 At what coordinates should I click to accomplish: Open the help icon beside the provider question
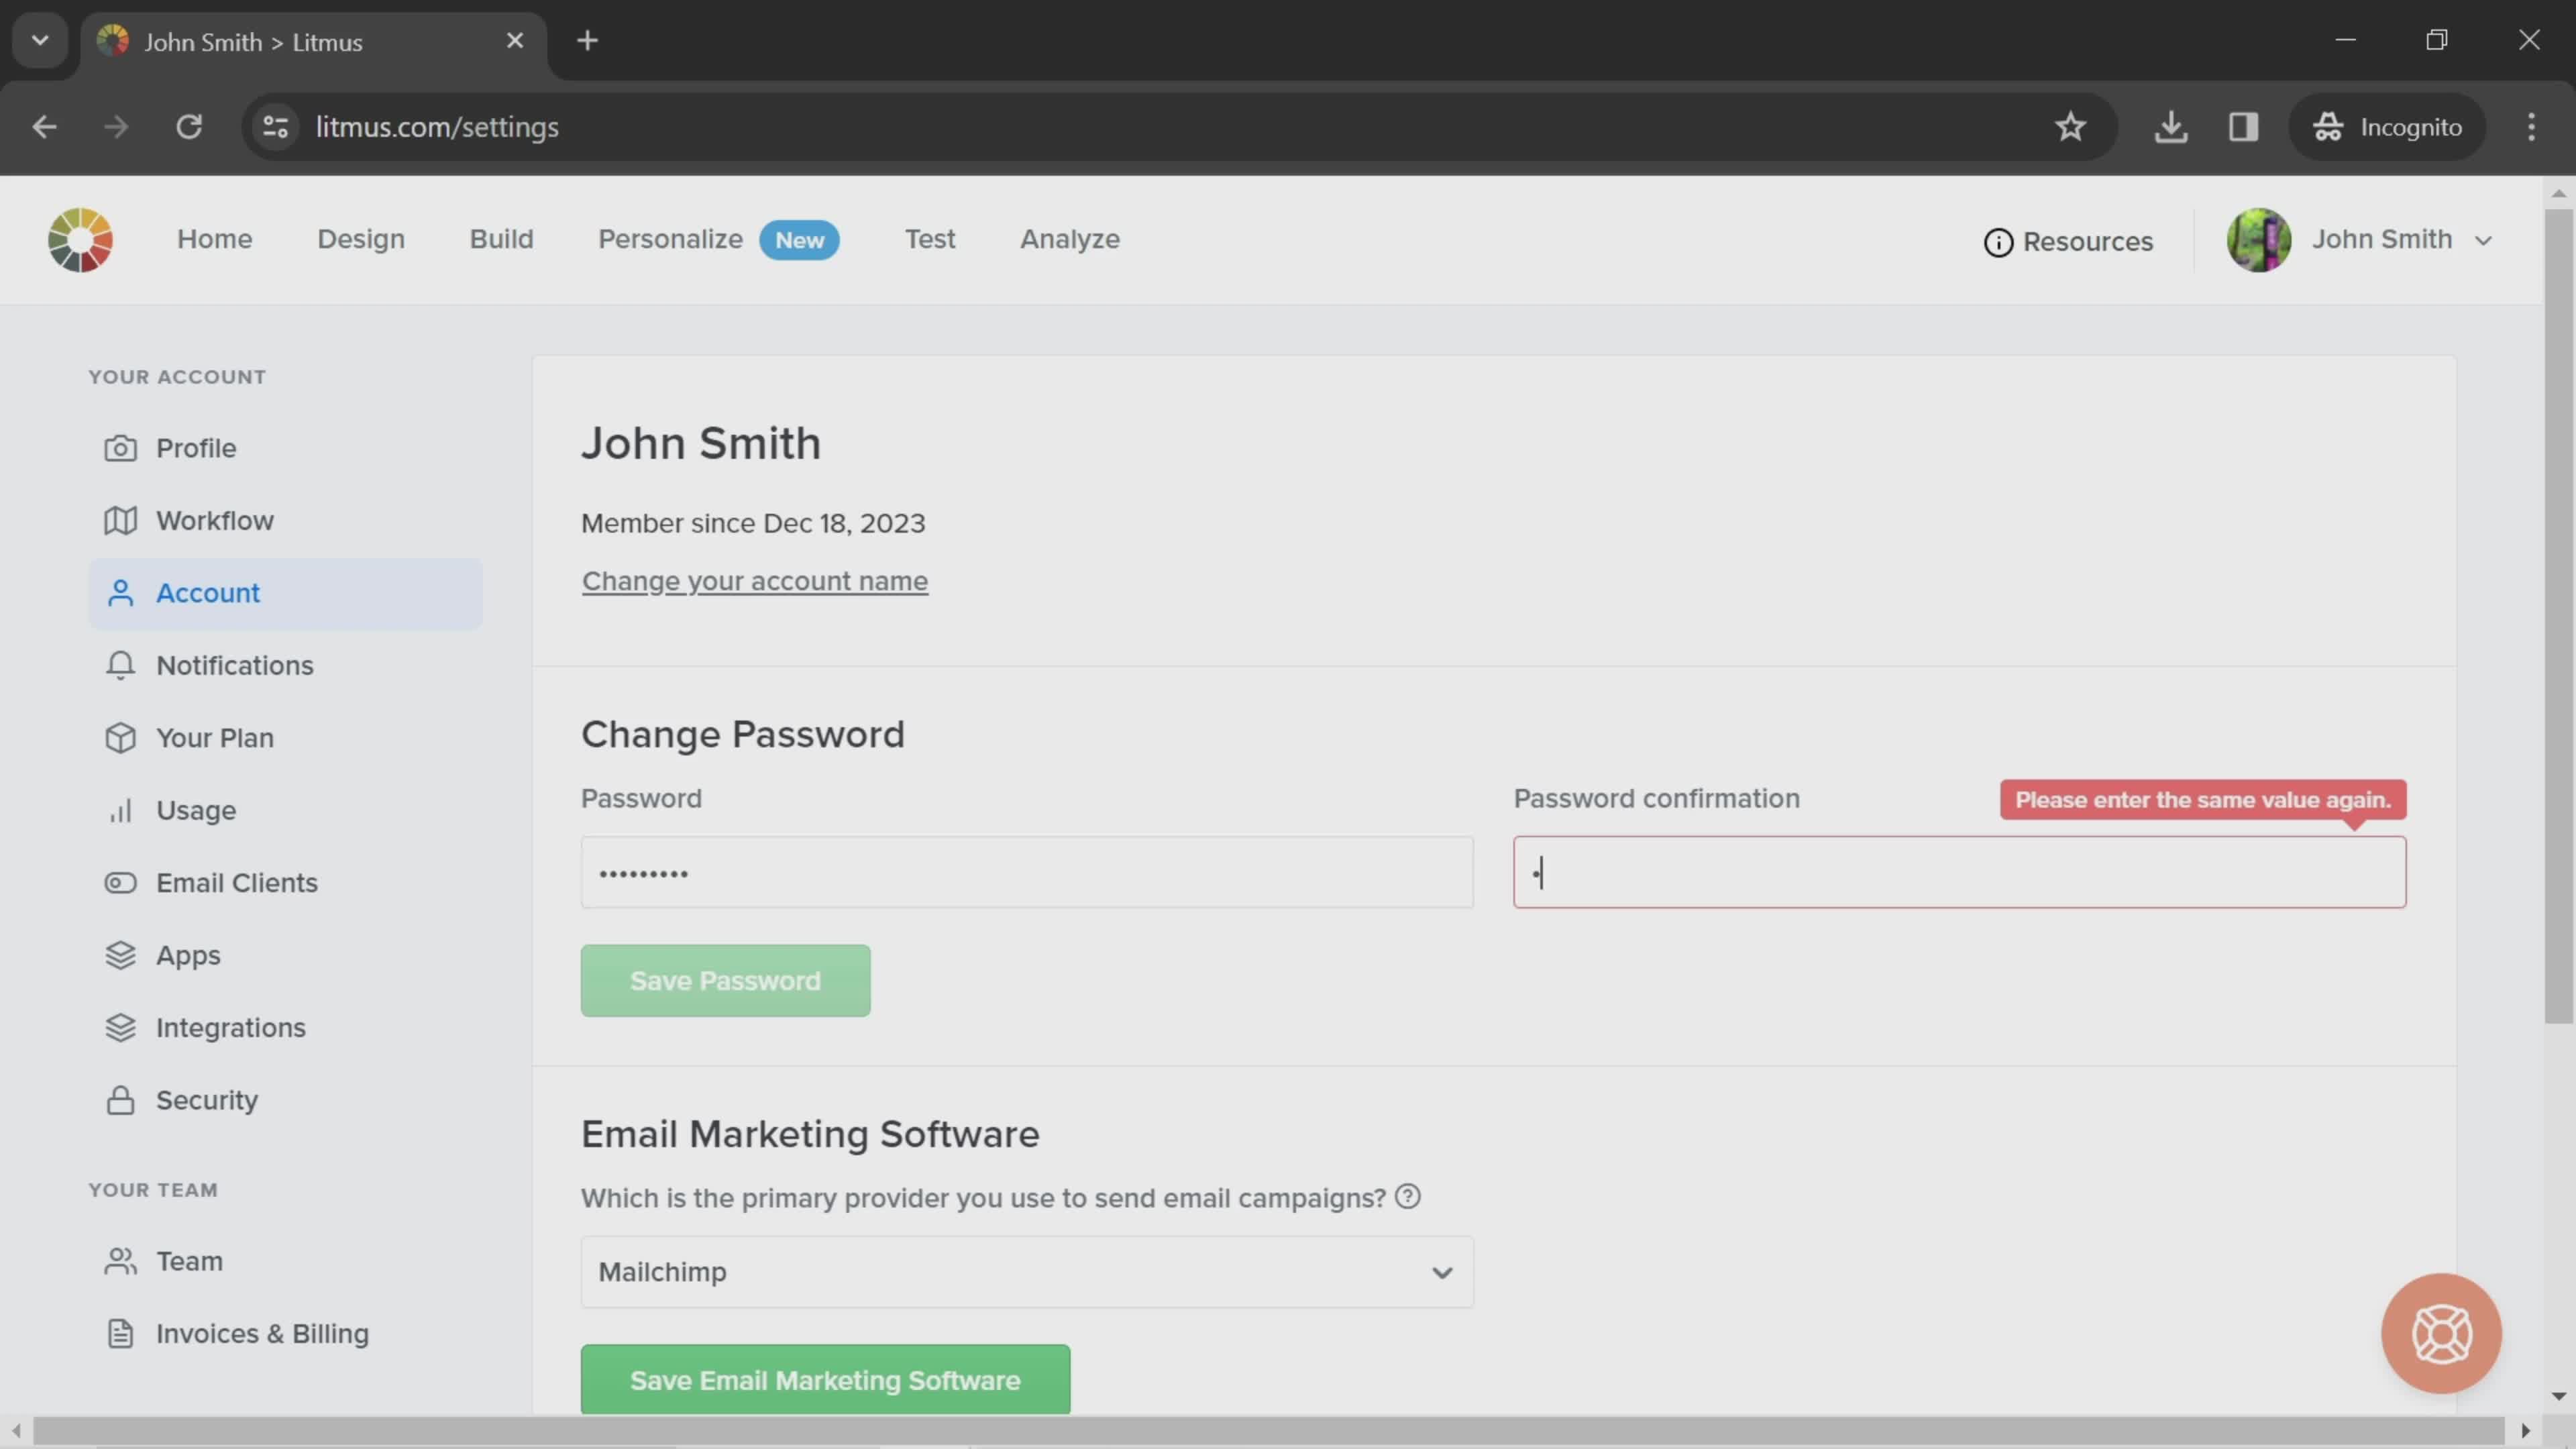[x=1407, y=1195]
